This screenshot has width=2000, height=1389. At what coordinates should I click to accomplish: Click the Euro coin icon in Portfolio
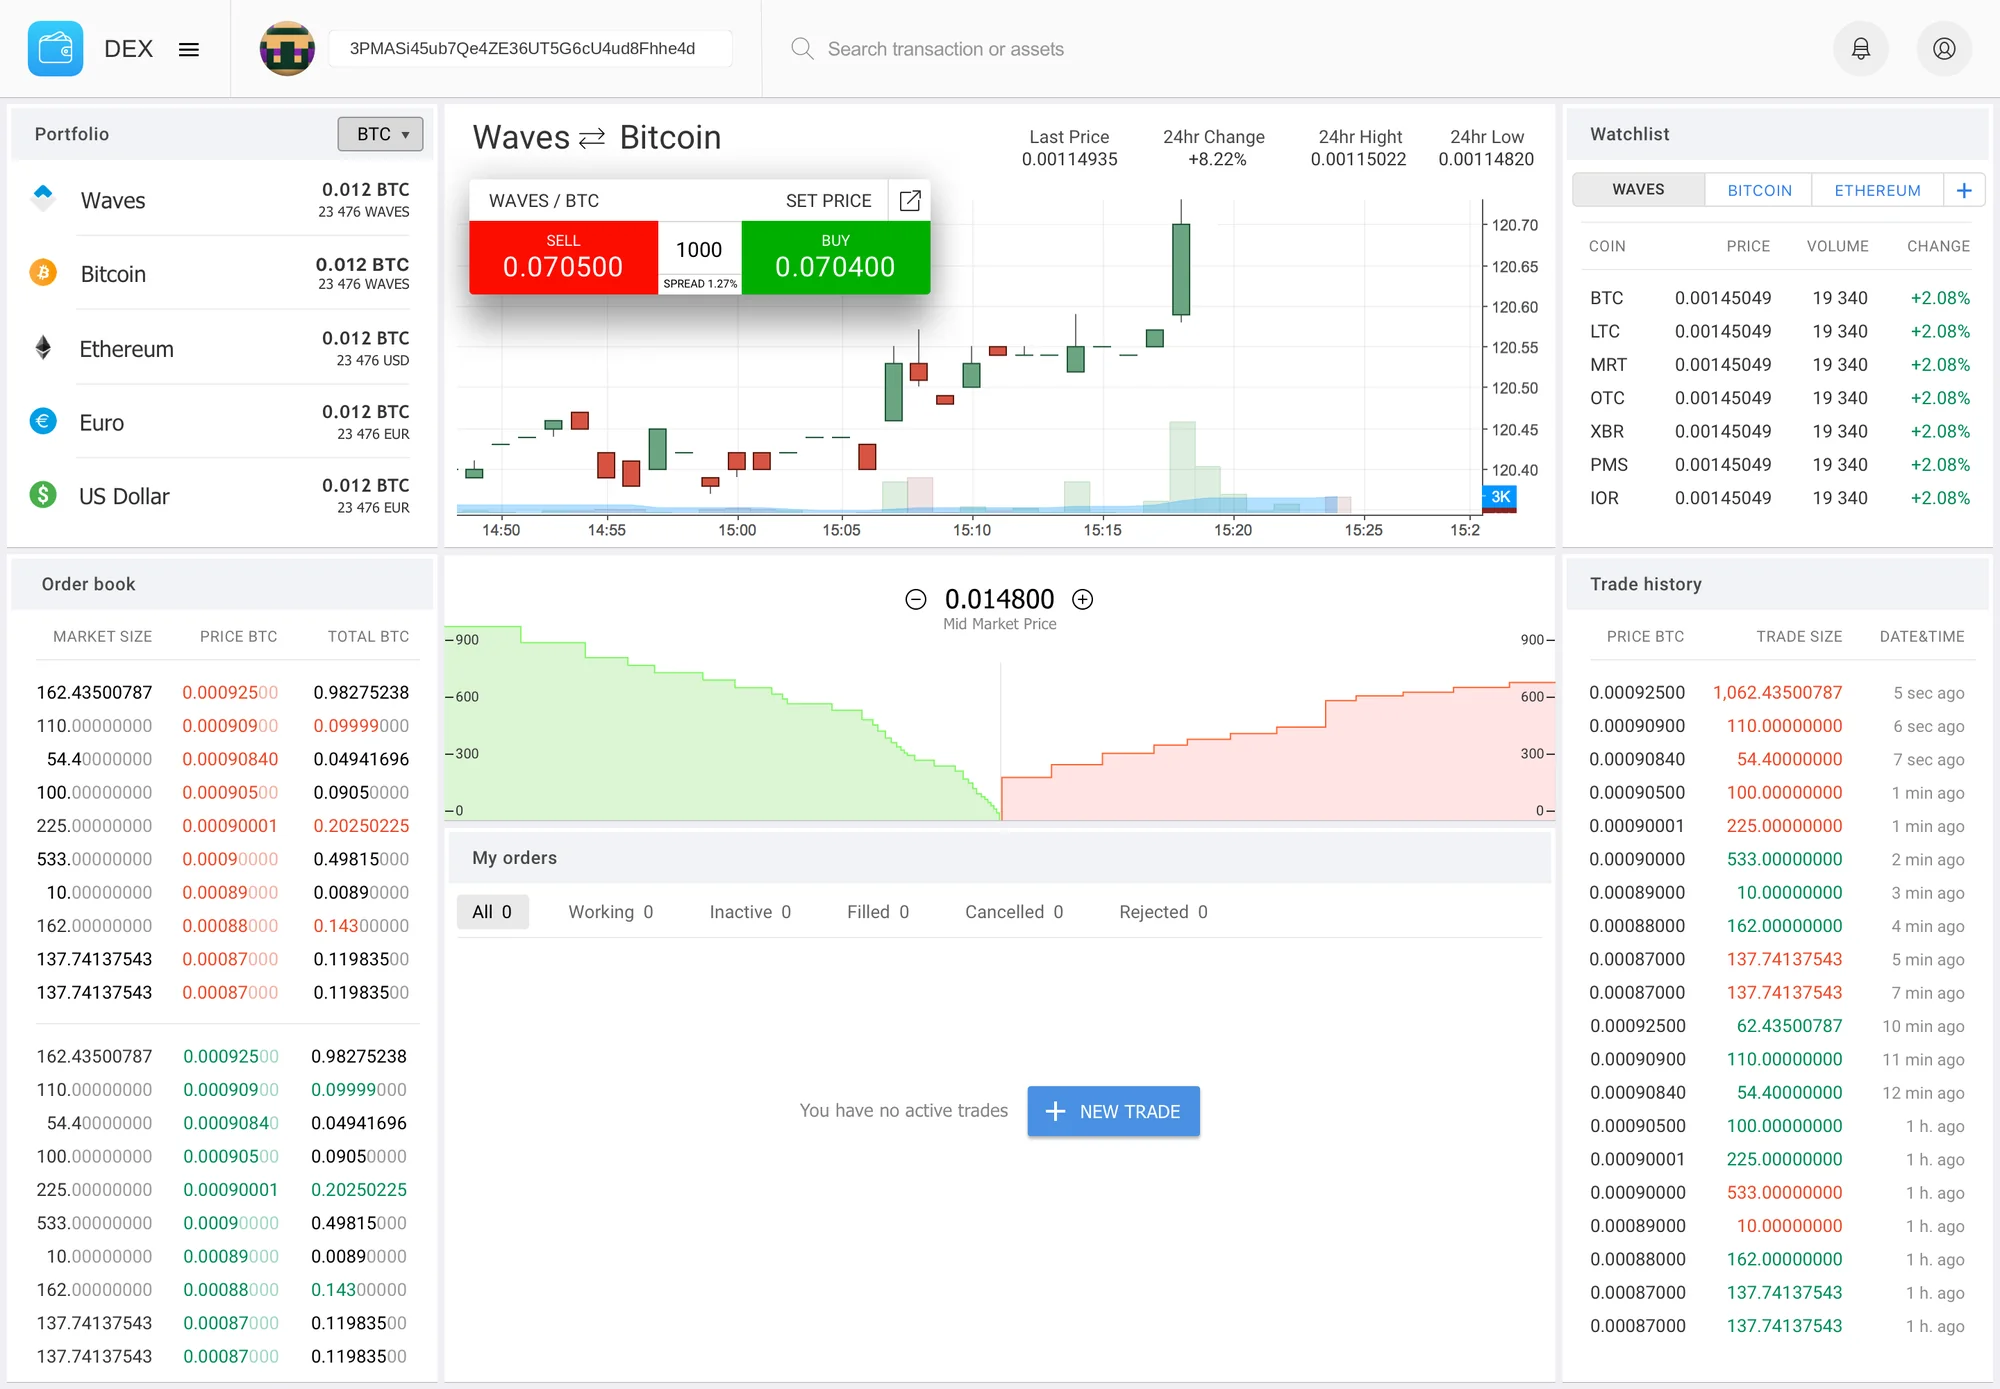pos(43,421)
